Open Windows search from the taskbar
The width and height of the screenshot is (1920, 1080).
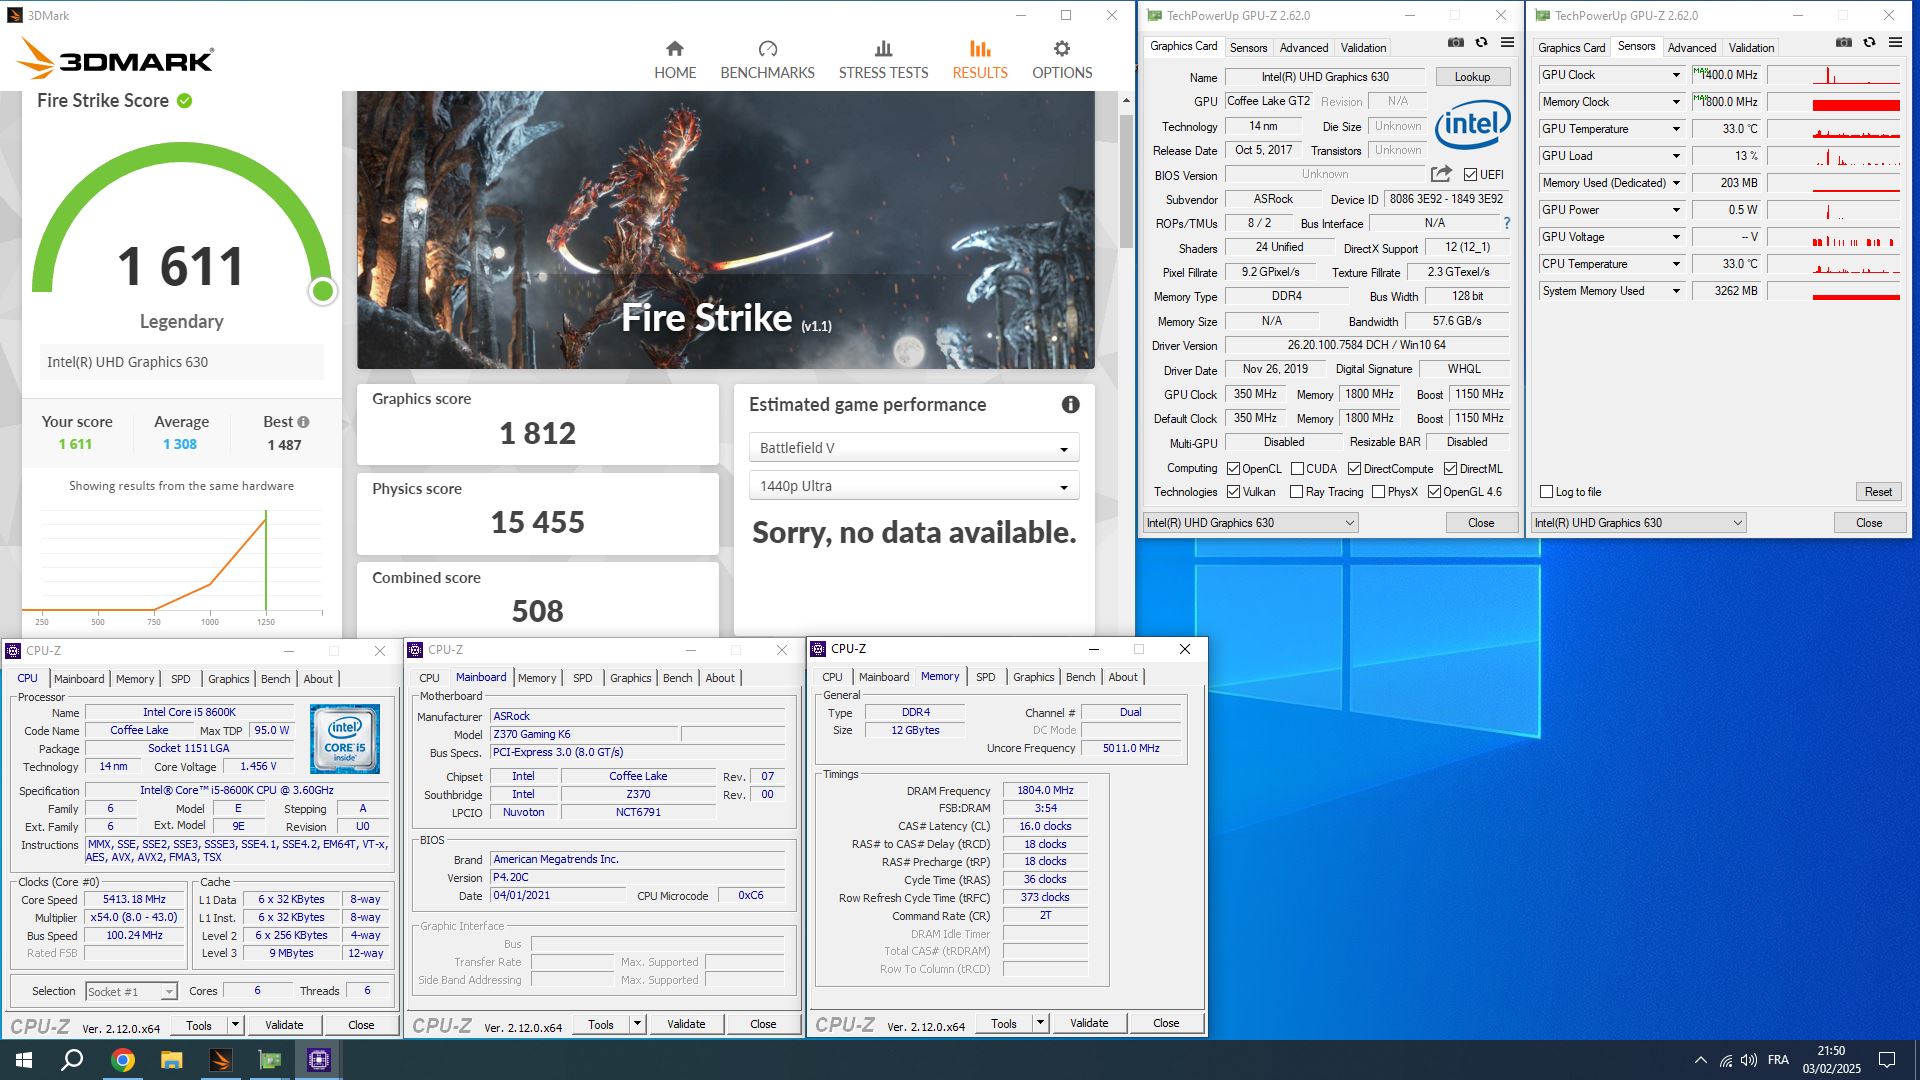tap(72, 1060)
